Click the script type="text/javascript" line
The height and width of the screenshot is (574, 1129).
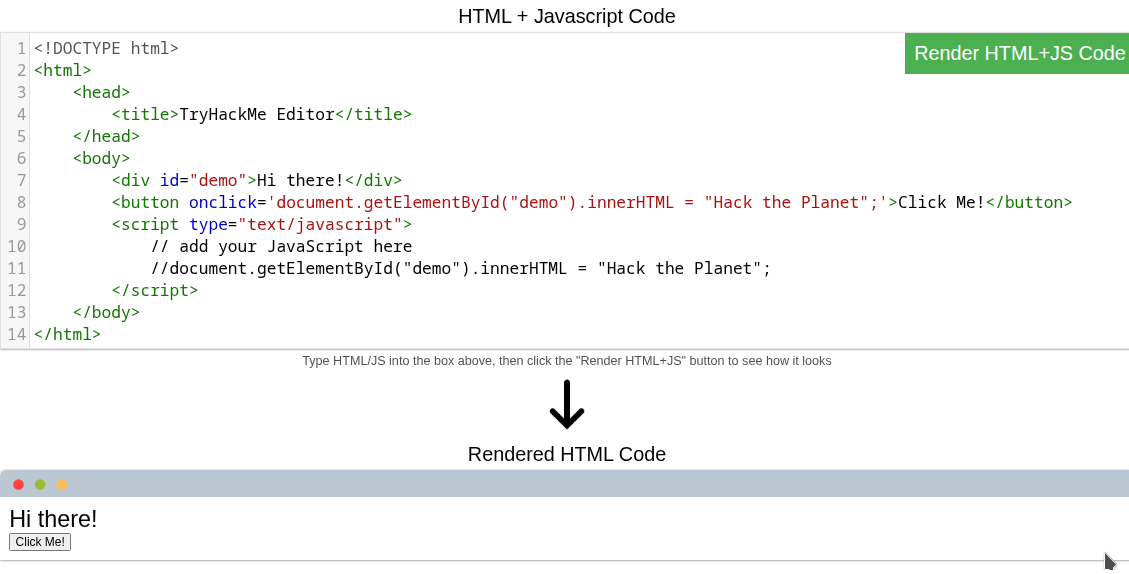(x=261, y=224)
